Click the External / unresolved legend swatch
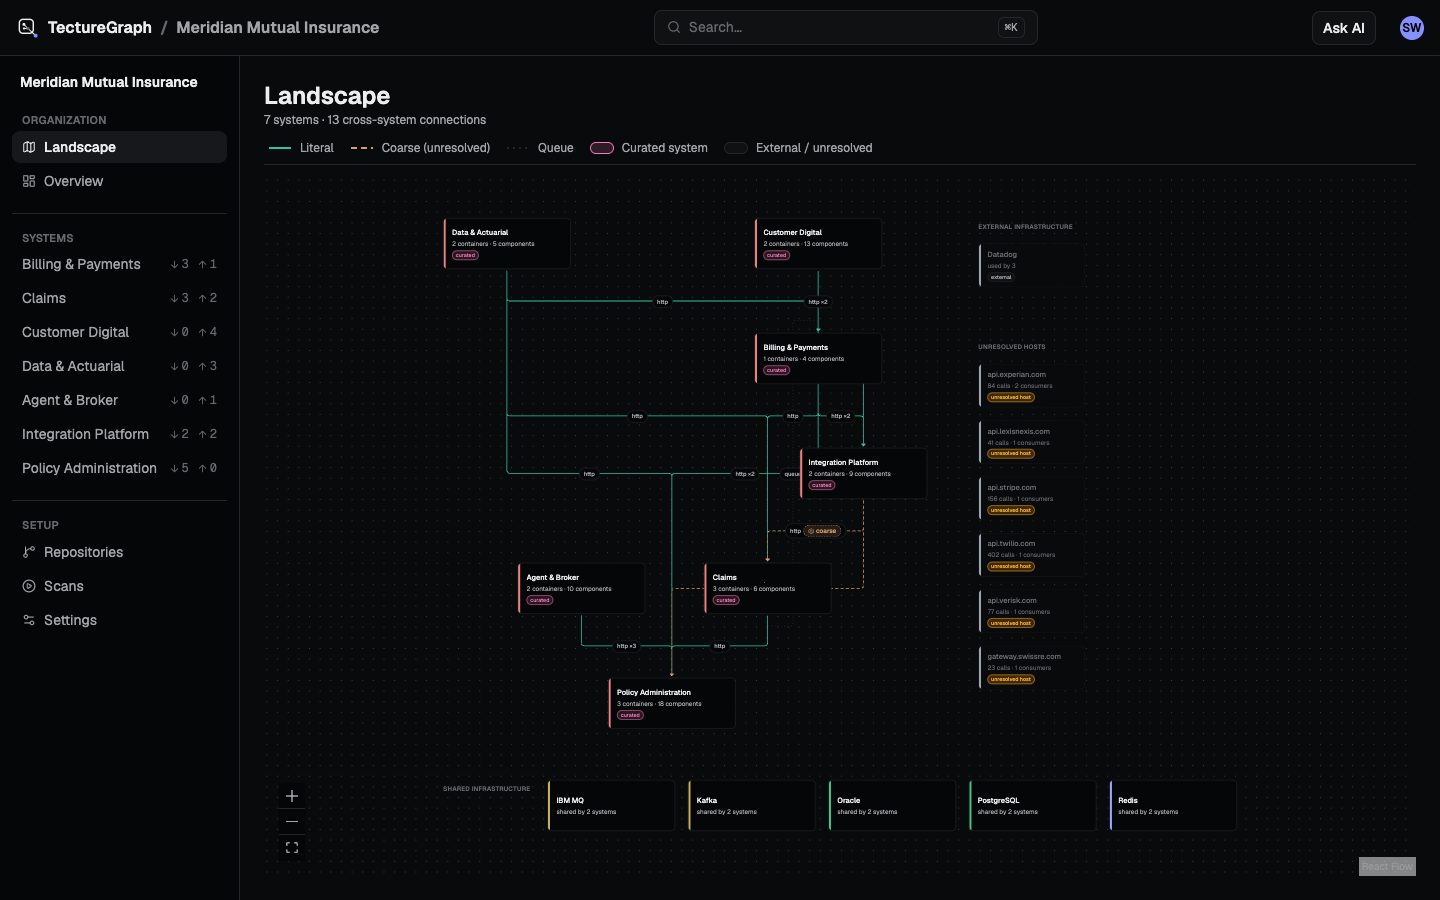Image resolution: width=1440 pixels, height=900 pixels. [736, 148]
